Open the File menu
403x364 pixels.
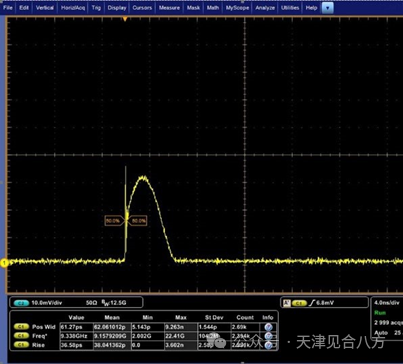[7, 7]
